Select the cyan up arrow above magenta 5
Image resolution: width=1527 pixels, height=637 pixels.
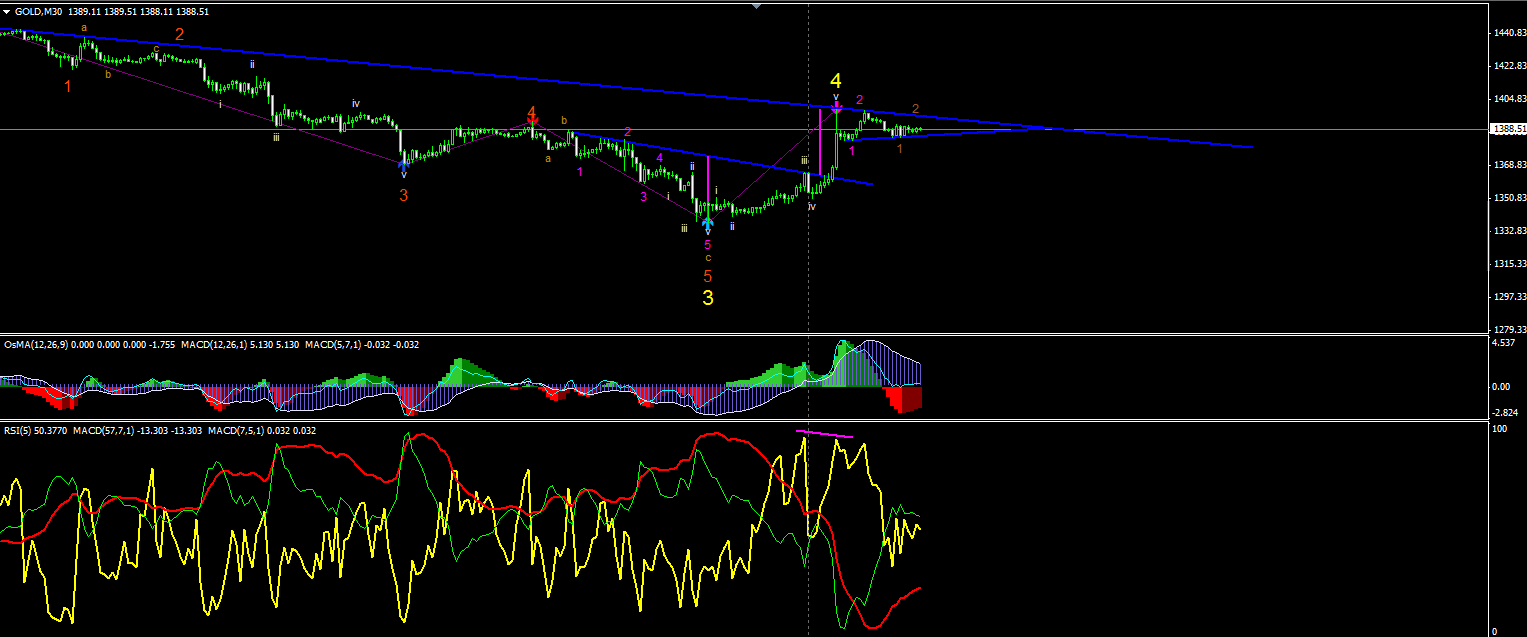coord(708,225)
